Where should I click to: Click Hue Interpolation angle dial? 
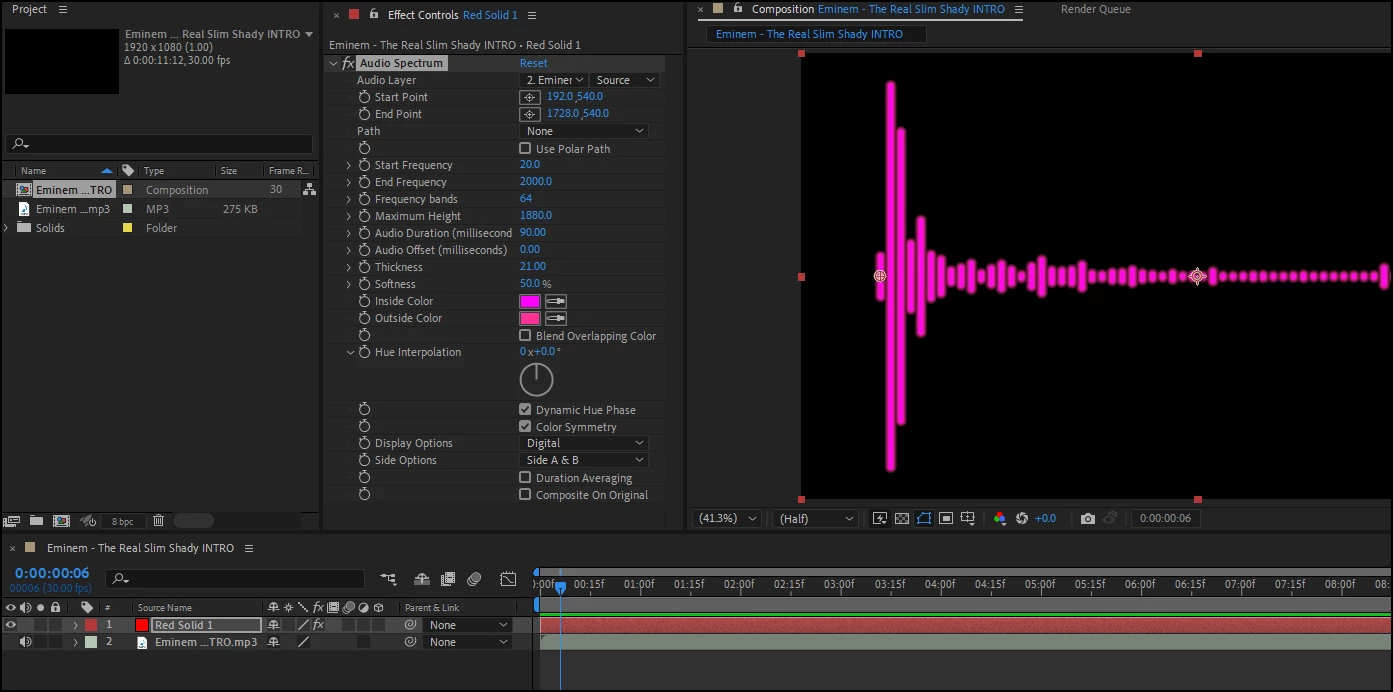click(537, 379)
